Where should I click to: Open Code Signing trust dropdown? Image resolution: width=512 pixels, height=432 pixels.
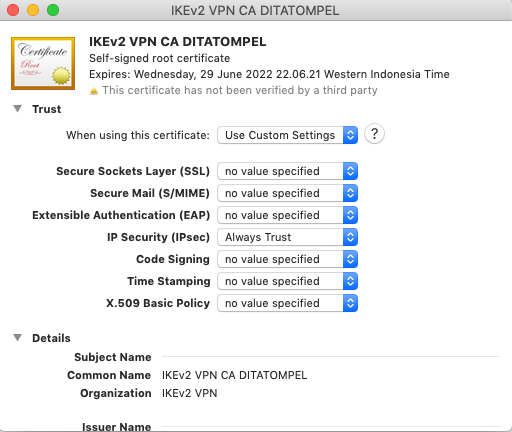(287, 259)
